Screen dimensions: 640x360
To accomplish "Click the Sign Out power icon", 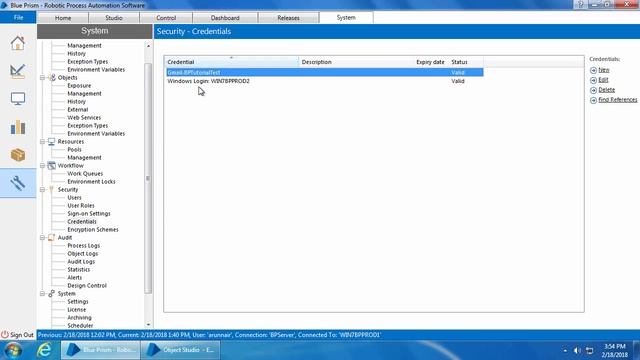I will click(x=4, y=335).
